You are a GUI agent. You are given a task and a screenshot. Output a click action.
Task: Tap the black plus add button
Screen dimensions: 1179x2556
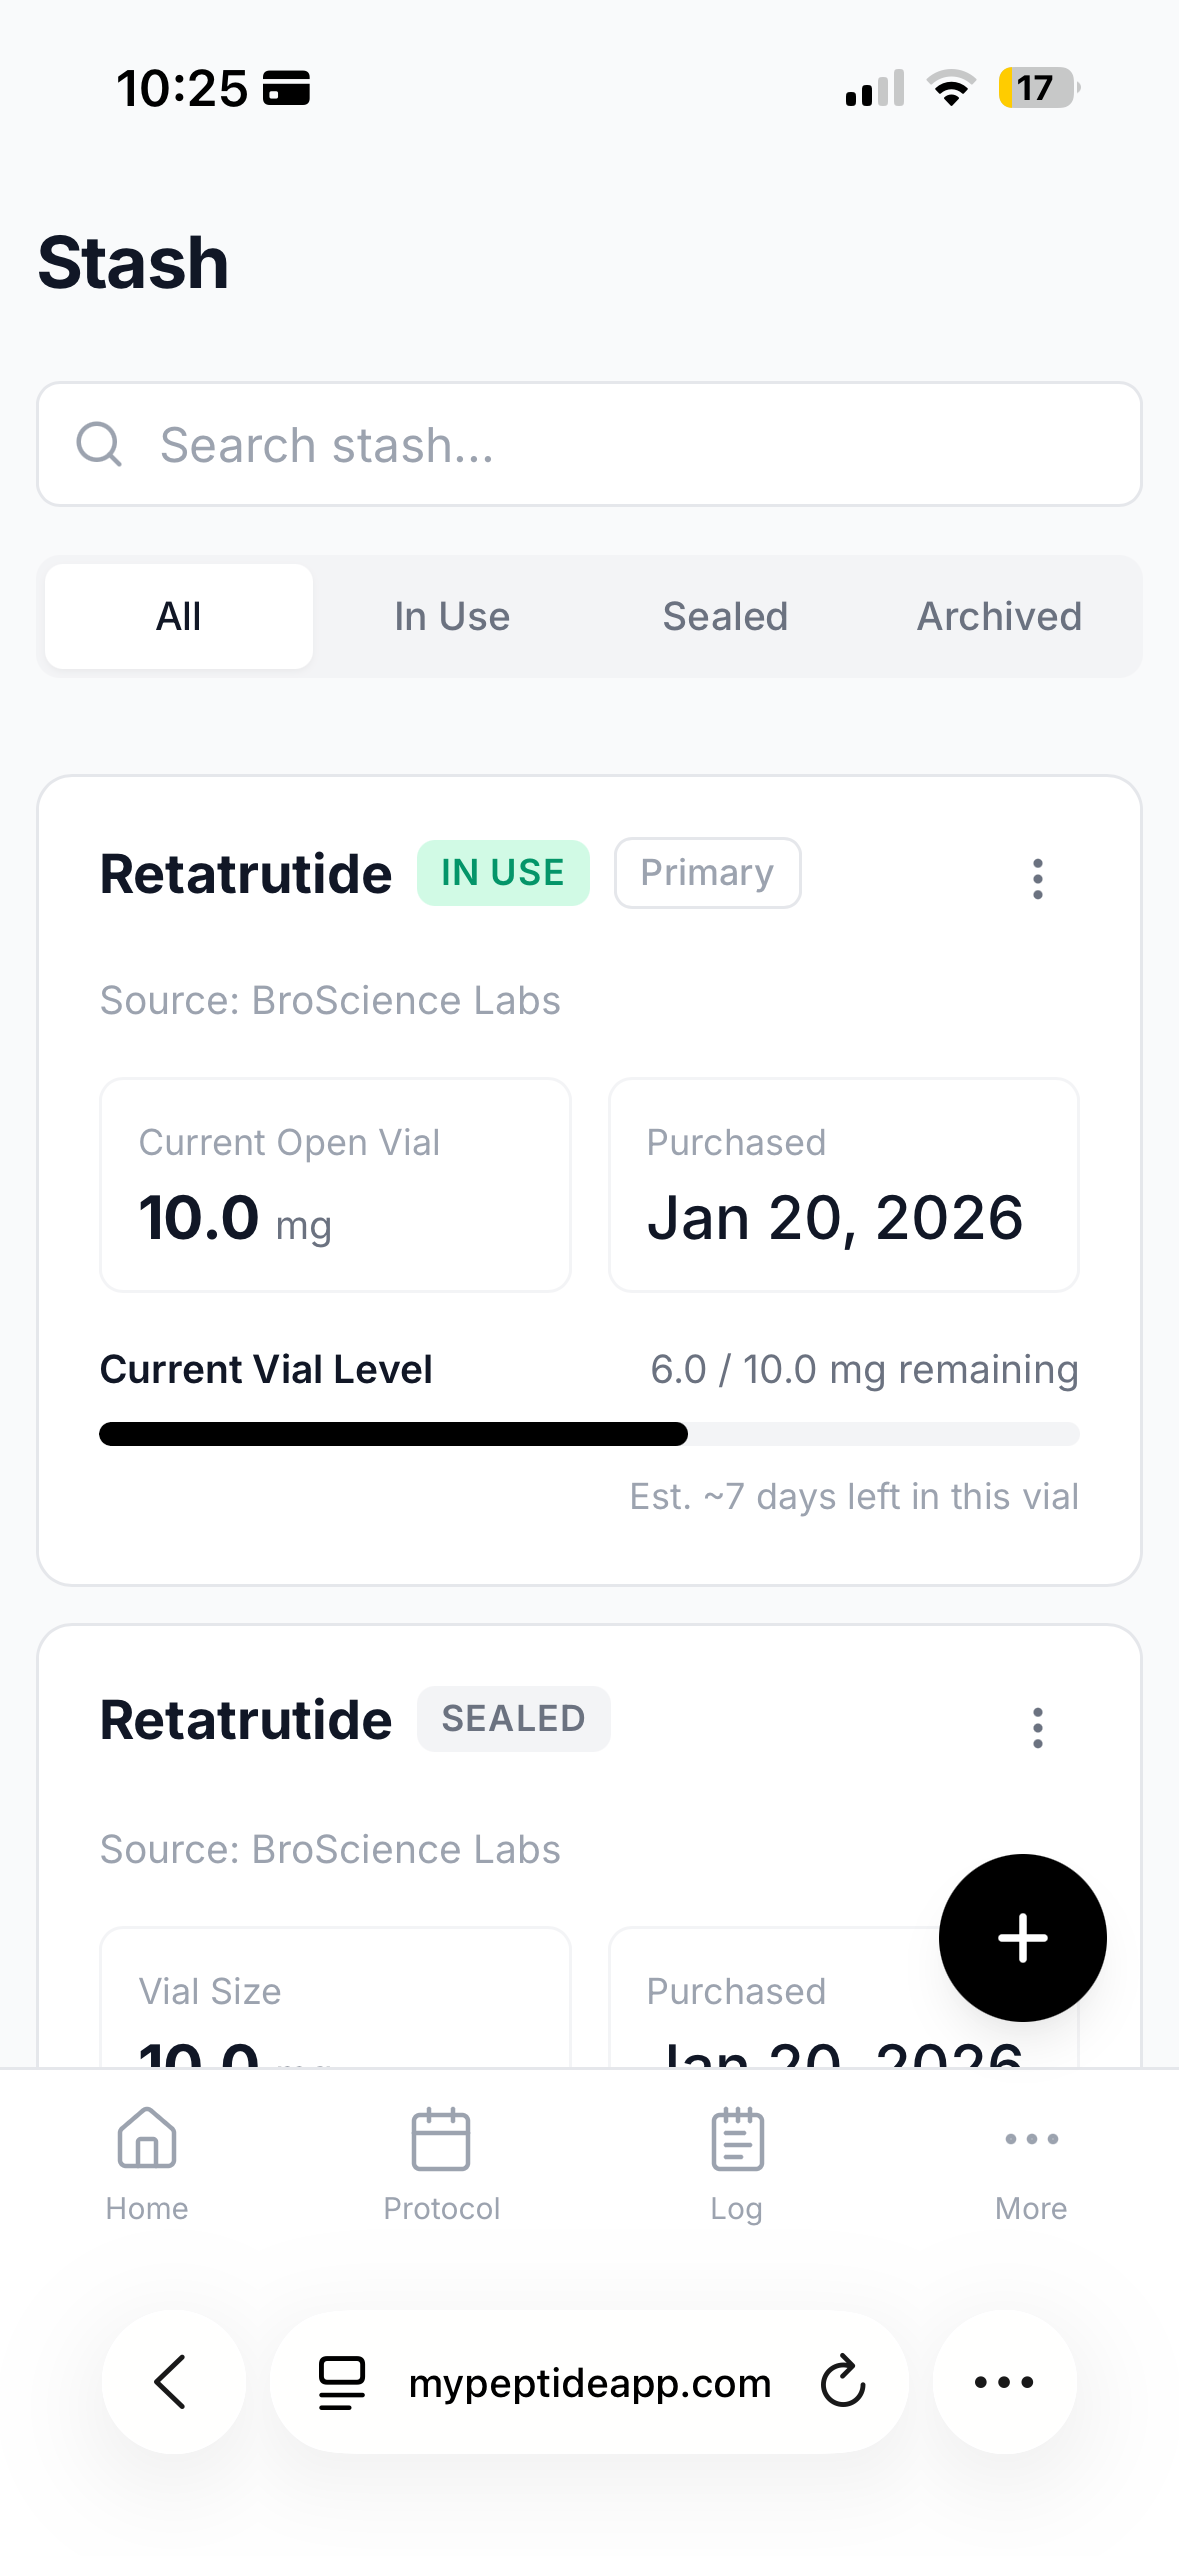[x=1022, y=1937]
